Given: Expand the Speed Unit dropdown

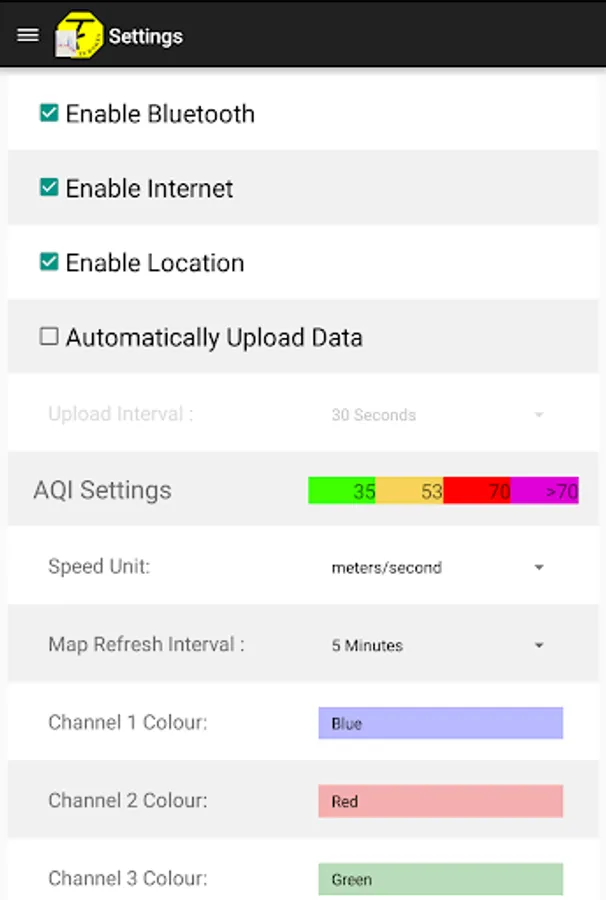Looking at the screenshot, I should click(x=539, y=567).
